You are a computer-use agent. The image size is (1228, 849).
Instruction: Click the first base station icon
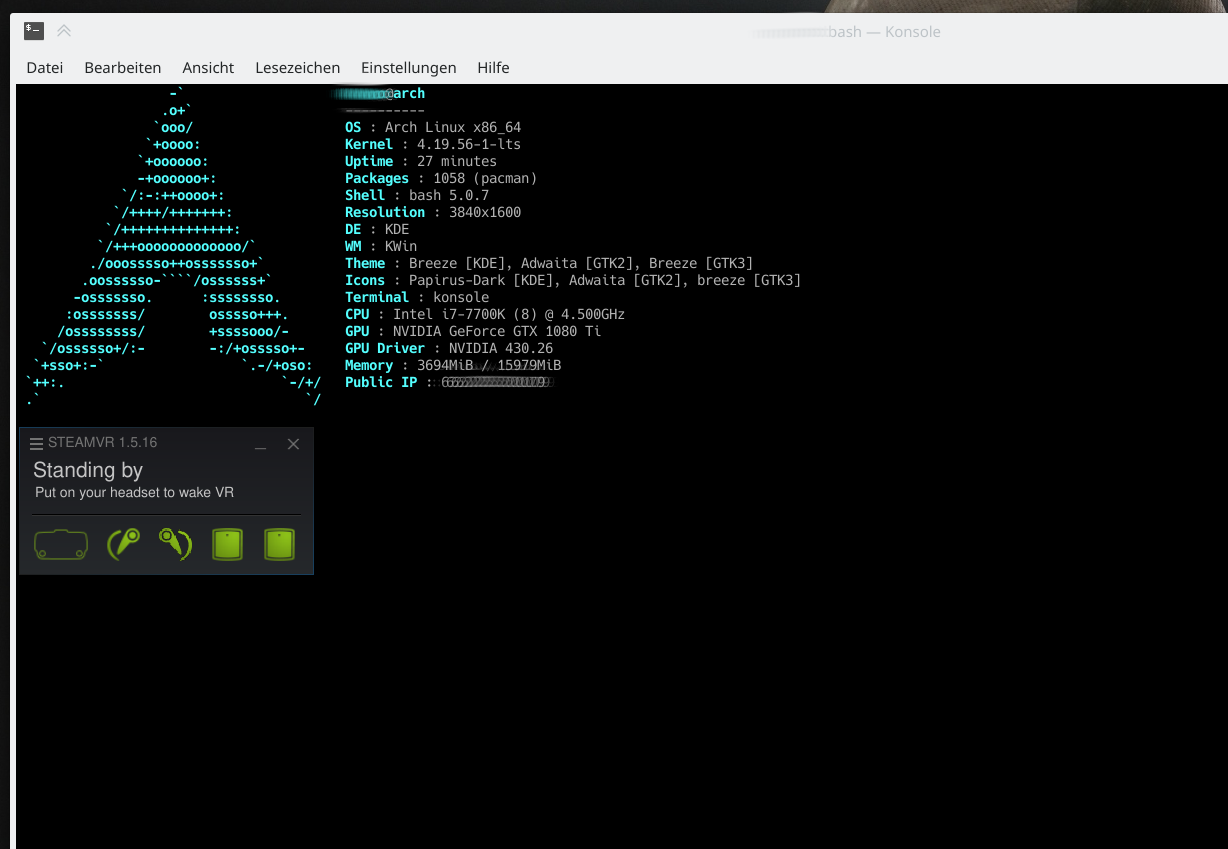(x=228, y=545)
